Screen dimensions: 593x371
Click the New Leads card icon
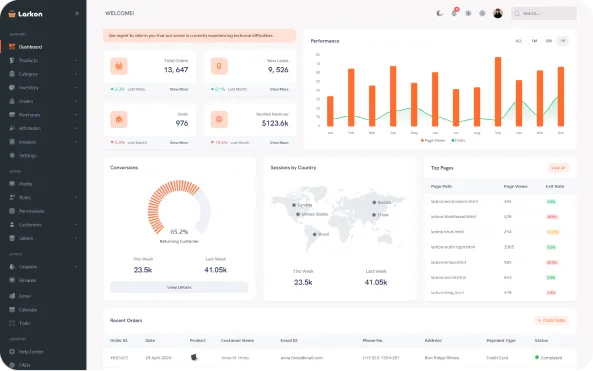[219, 66]
